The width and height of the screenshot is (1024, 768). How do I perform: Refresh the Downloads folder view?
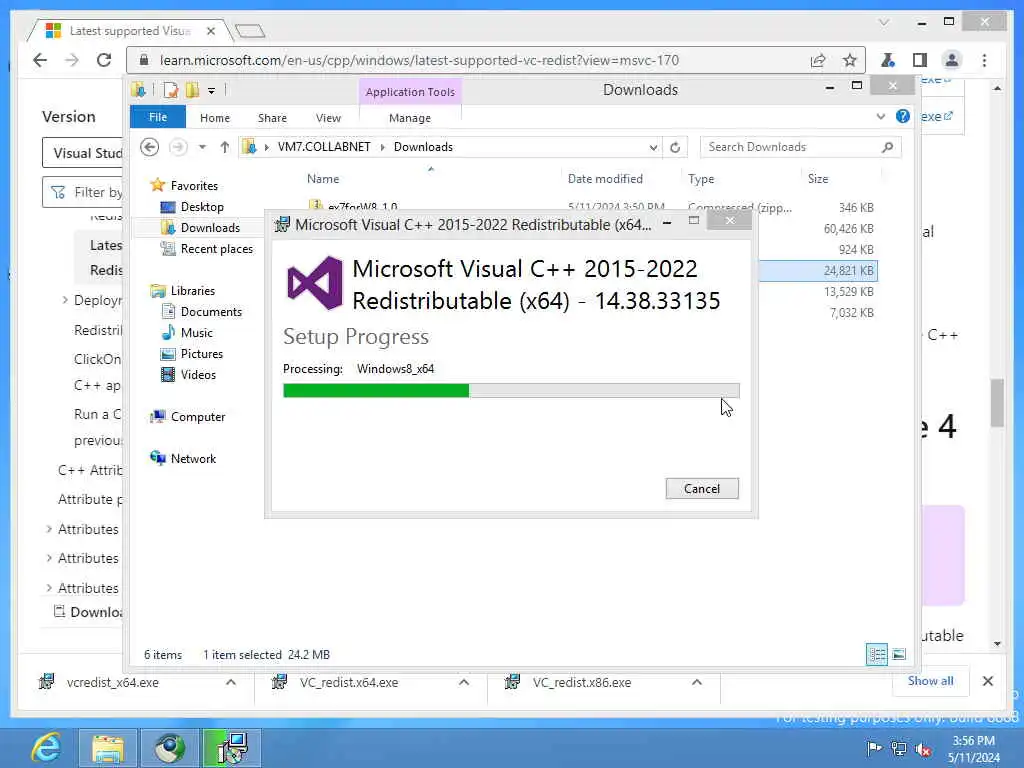pyautogui.click(x=675, y=147)
